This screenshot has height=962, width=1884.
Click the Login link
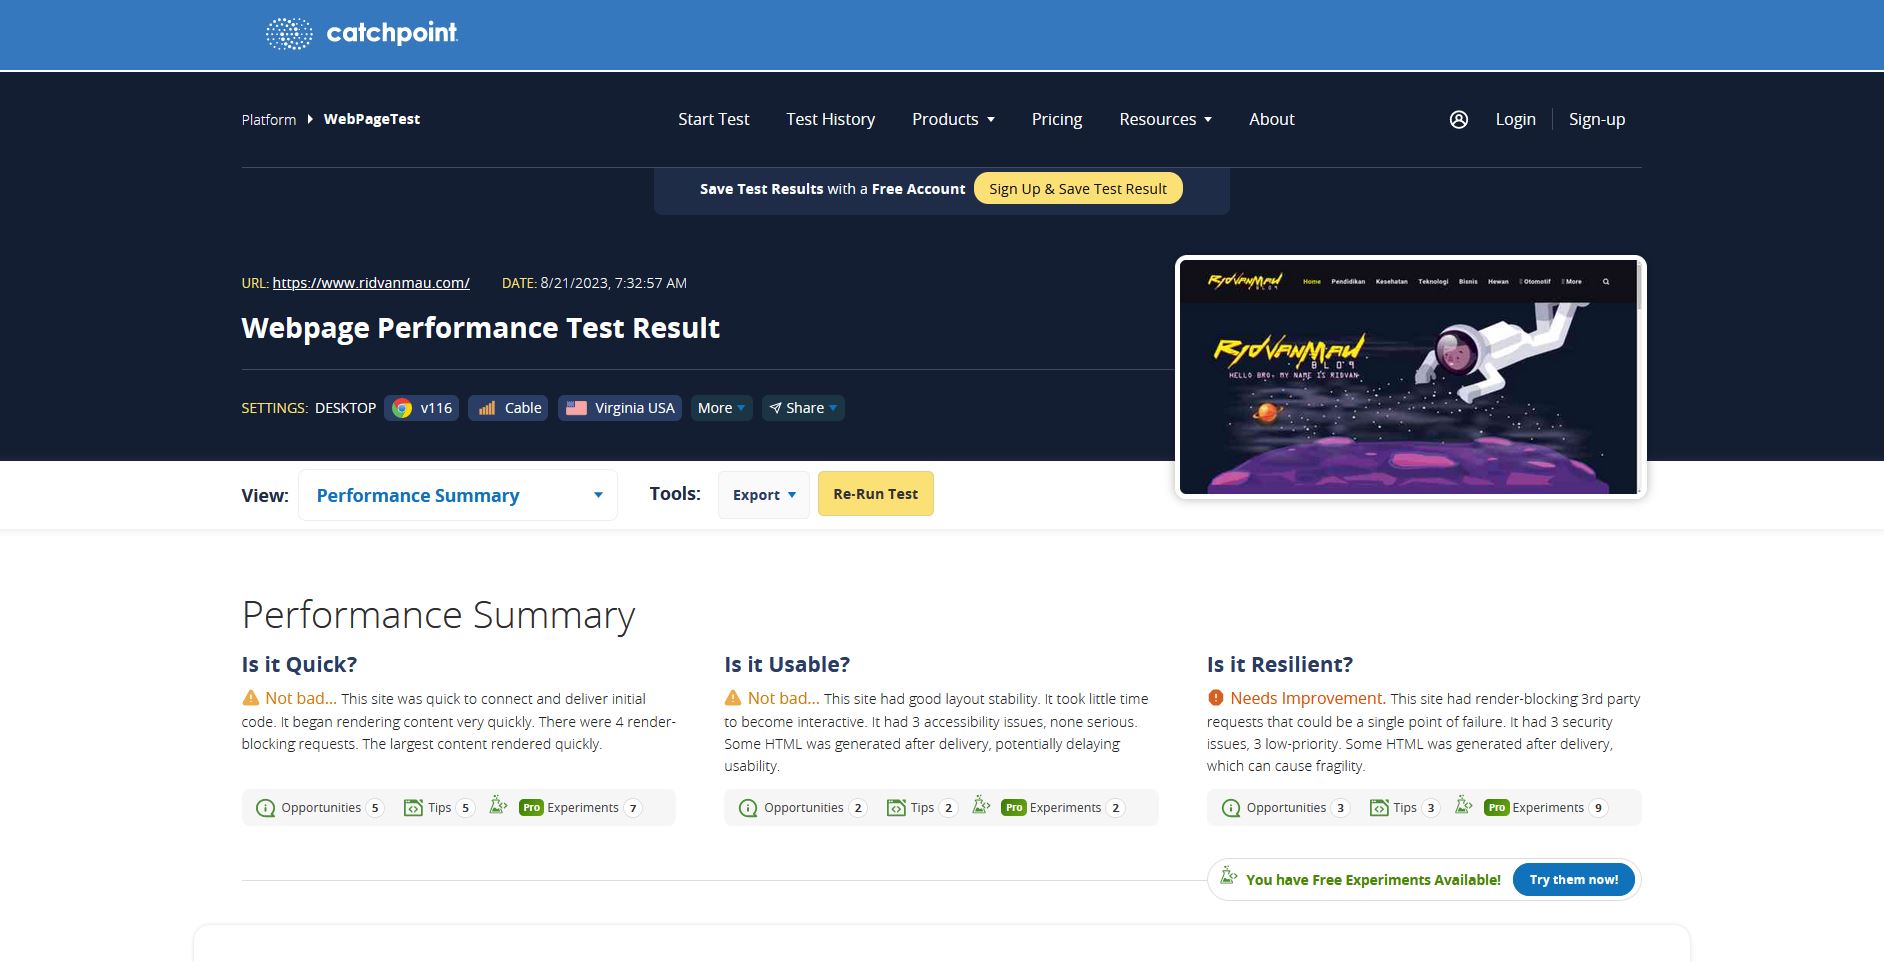[1515, 119]
